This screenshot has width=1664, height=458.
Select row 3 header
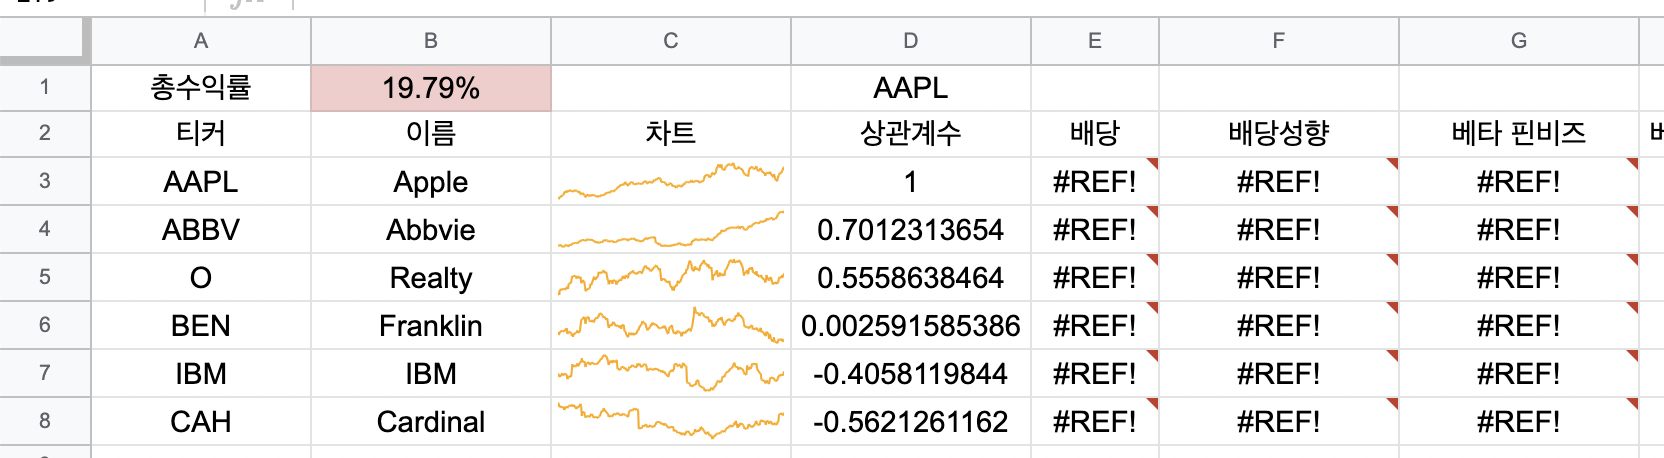[45, 181]
